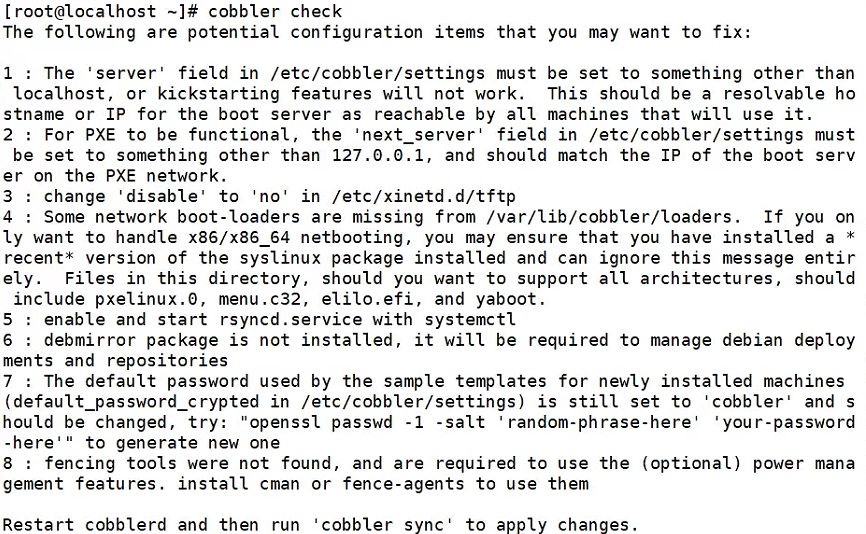Click the 'cobbler sync' text on last line
The image size is (866, 534).
point(383,525)
